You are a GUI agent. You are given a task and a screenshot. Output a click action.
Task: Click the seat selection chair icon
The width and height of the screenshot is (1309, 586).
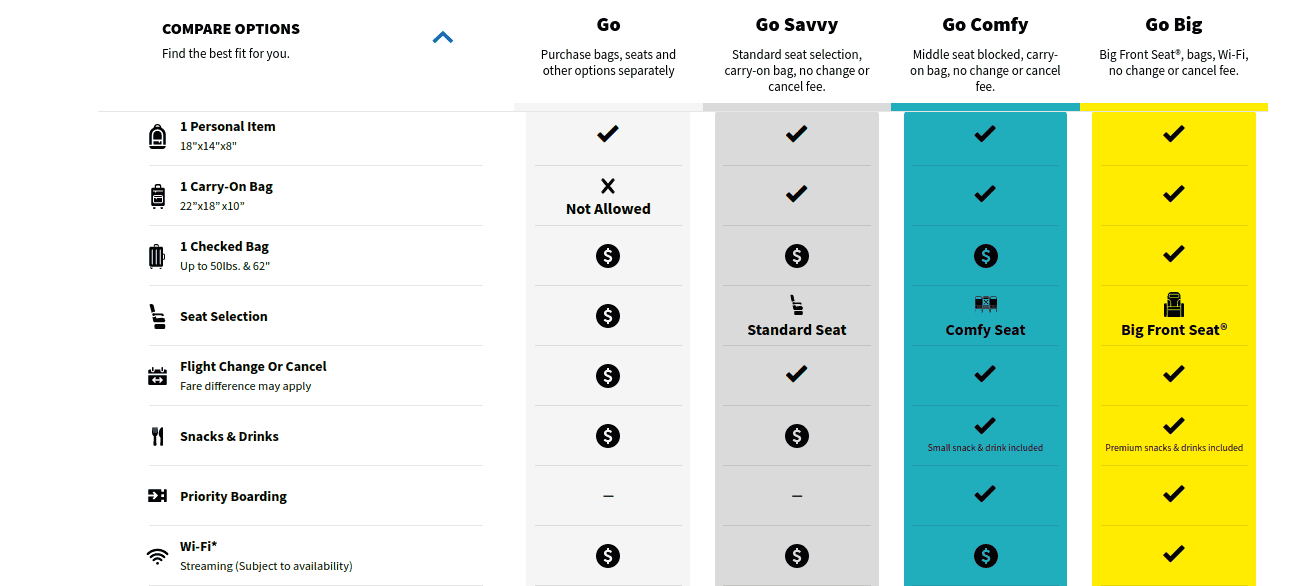point(157,314)
